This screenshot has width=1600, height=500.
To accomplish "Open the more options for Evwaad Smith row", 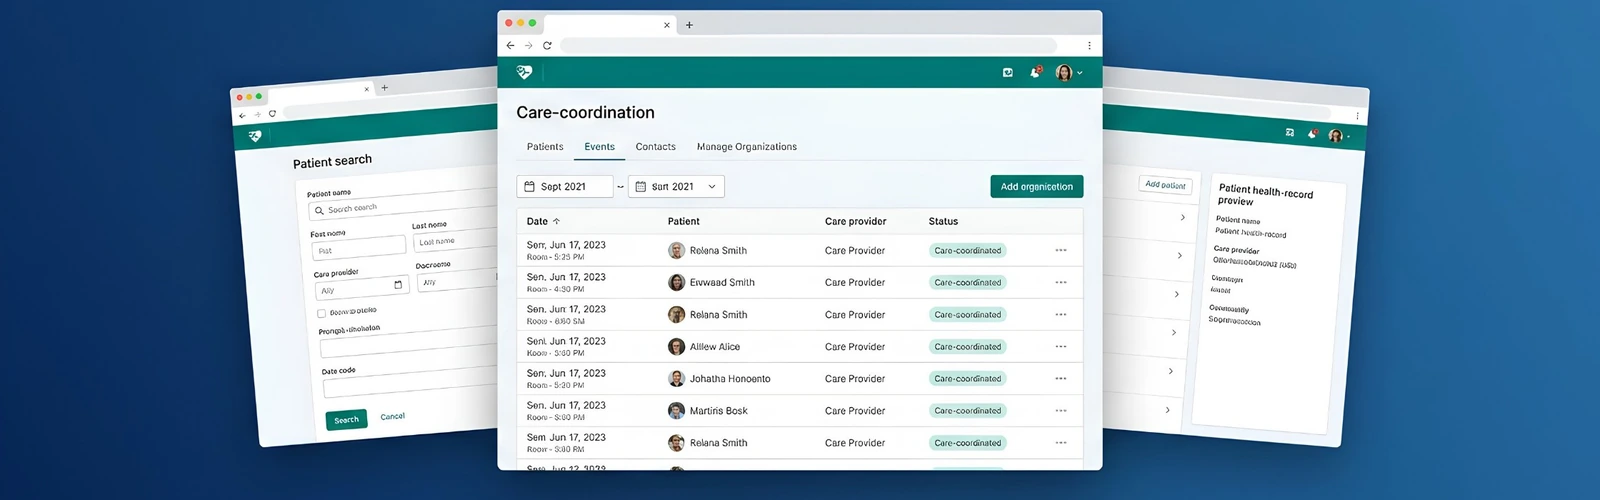I will pos(1061,283).
